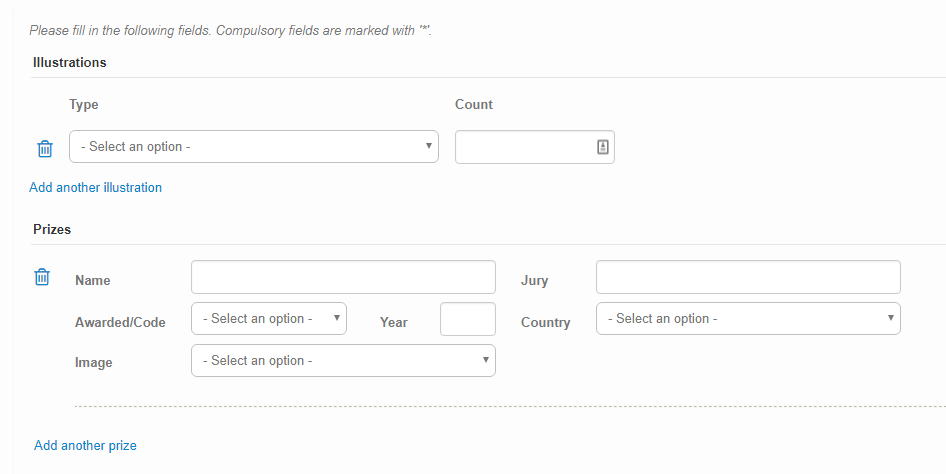Click the Prizes section heading
This screenshot has width=946, height=474.
pos(52,229)
